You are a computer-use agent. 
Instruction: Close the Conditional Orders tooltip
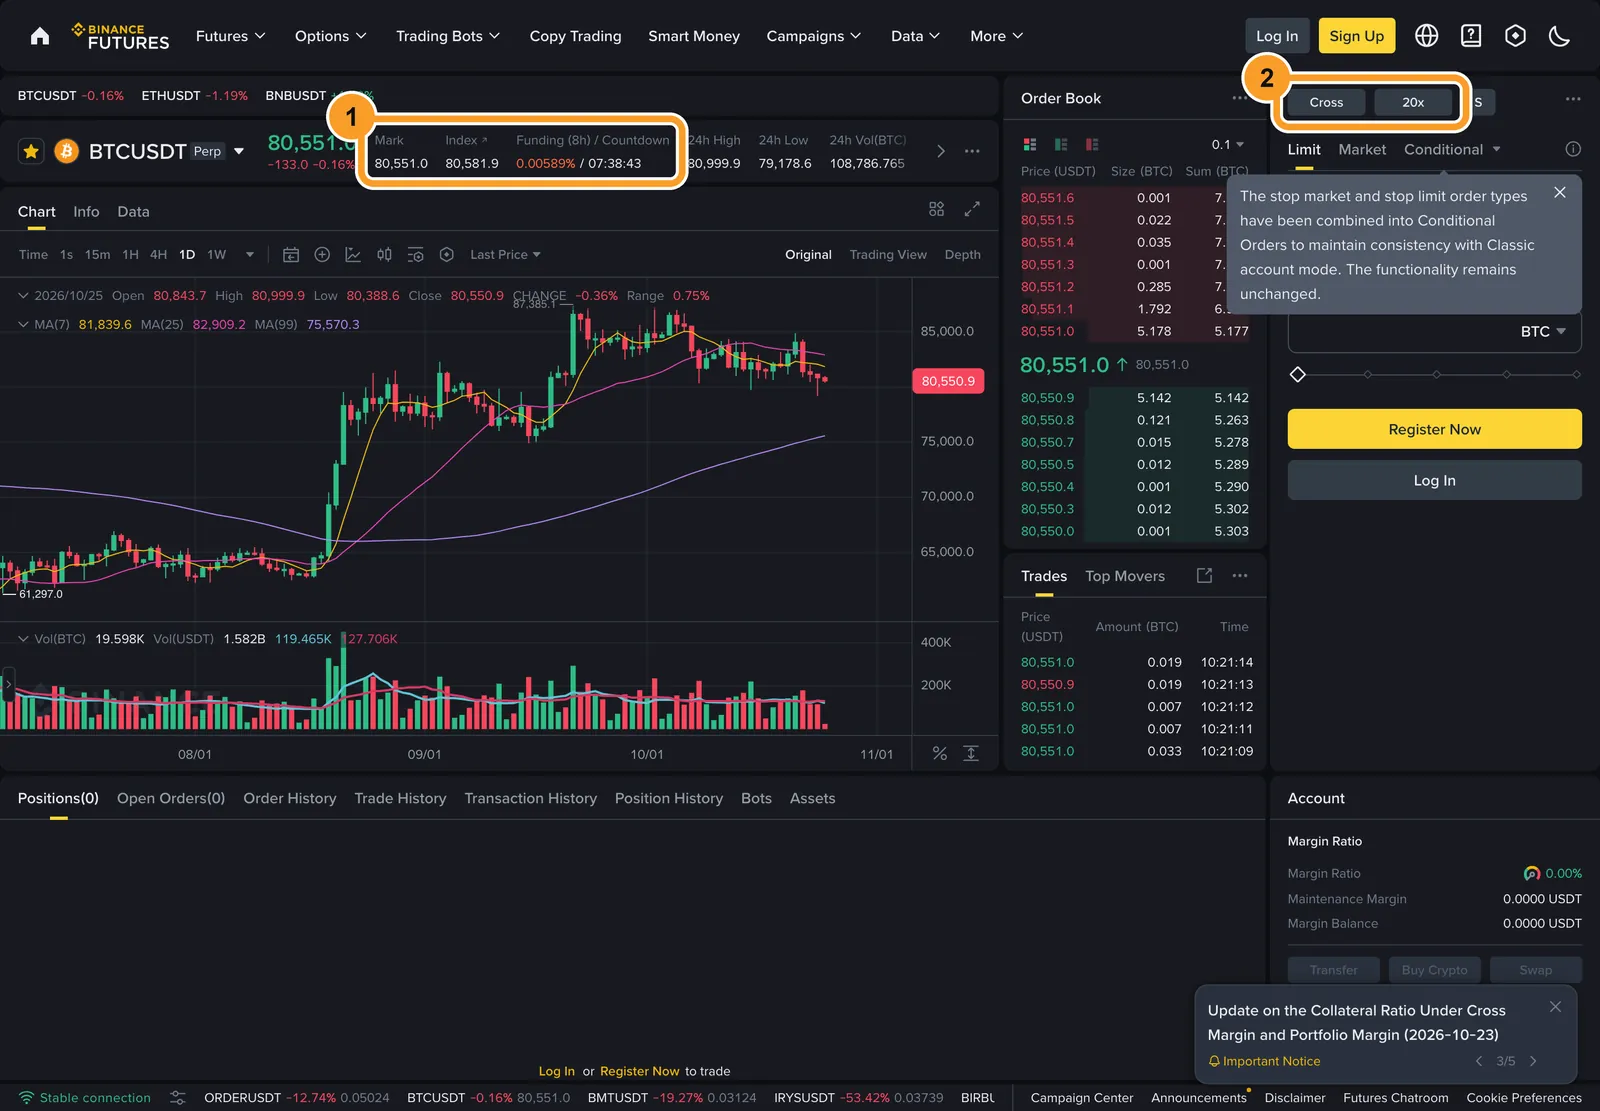click(x=1560, y=192)
